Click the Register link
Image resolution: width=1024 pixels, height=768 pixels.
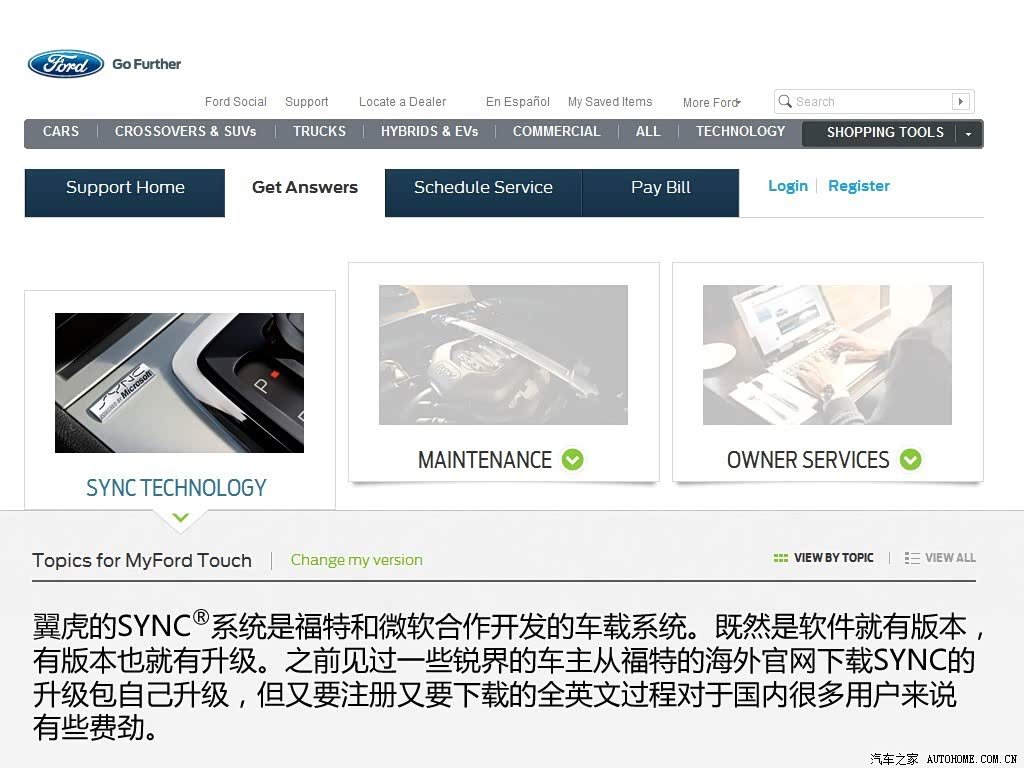[859, 186]
